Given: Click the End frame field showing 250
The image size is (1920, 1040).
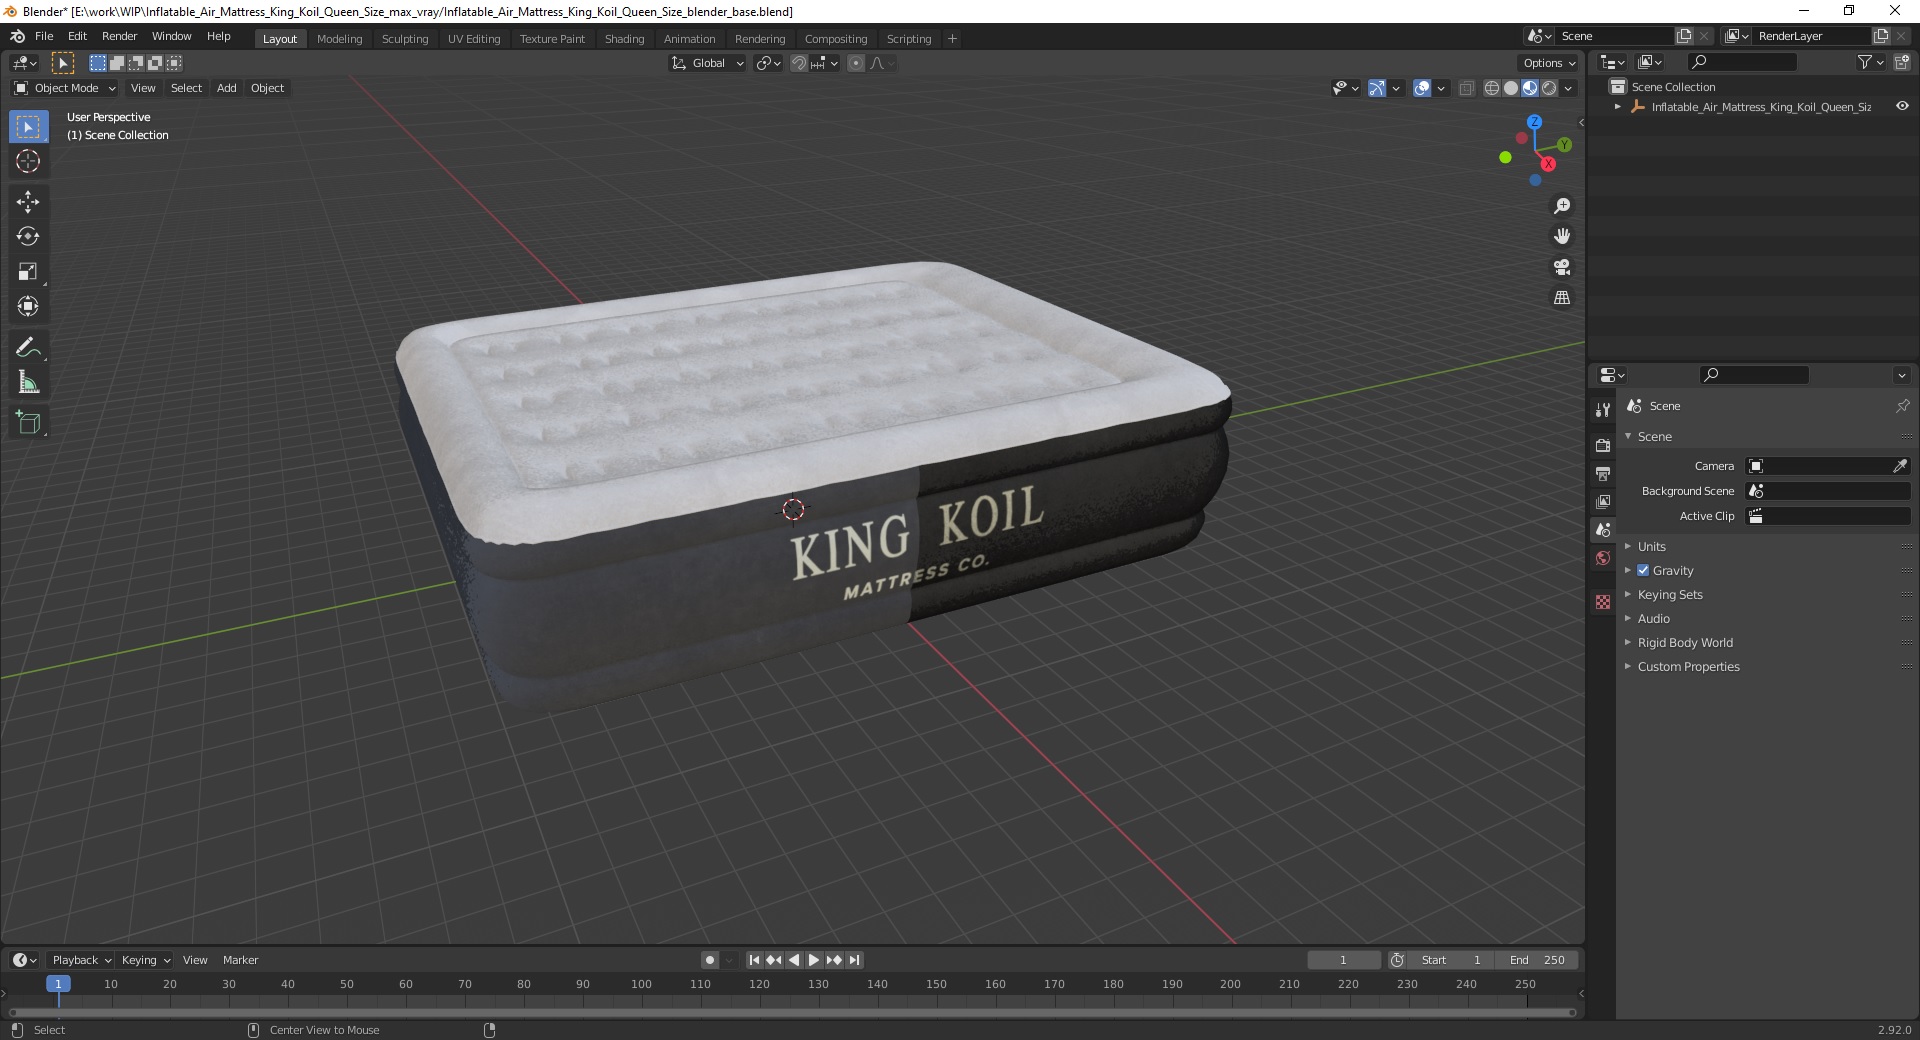Looking at the screenshot, I should tap(1537, 960).
